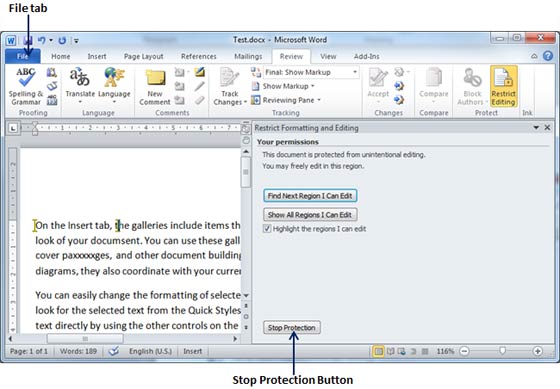Switch to the Mailings tab
The image size is (560, 389).
(x=248, y=56)
